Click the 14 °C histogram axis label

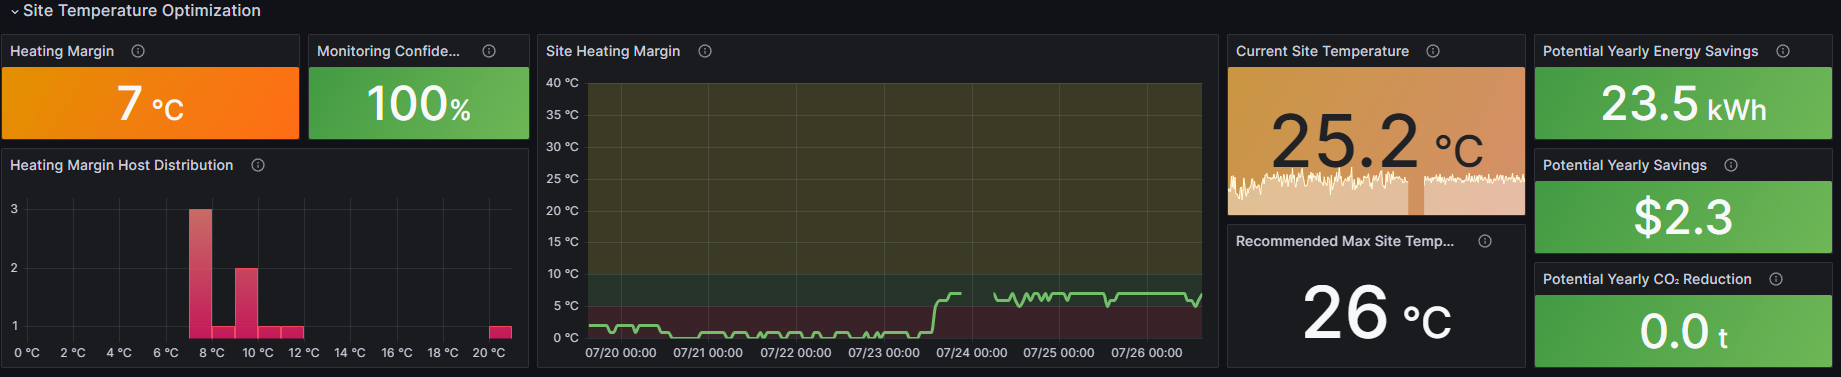click(x=350, y=353)
